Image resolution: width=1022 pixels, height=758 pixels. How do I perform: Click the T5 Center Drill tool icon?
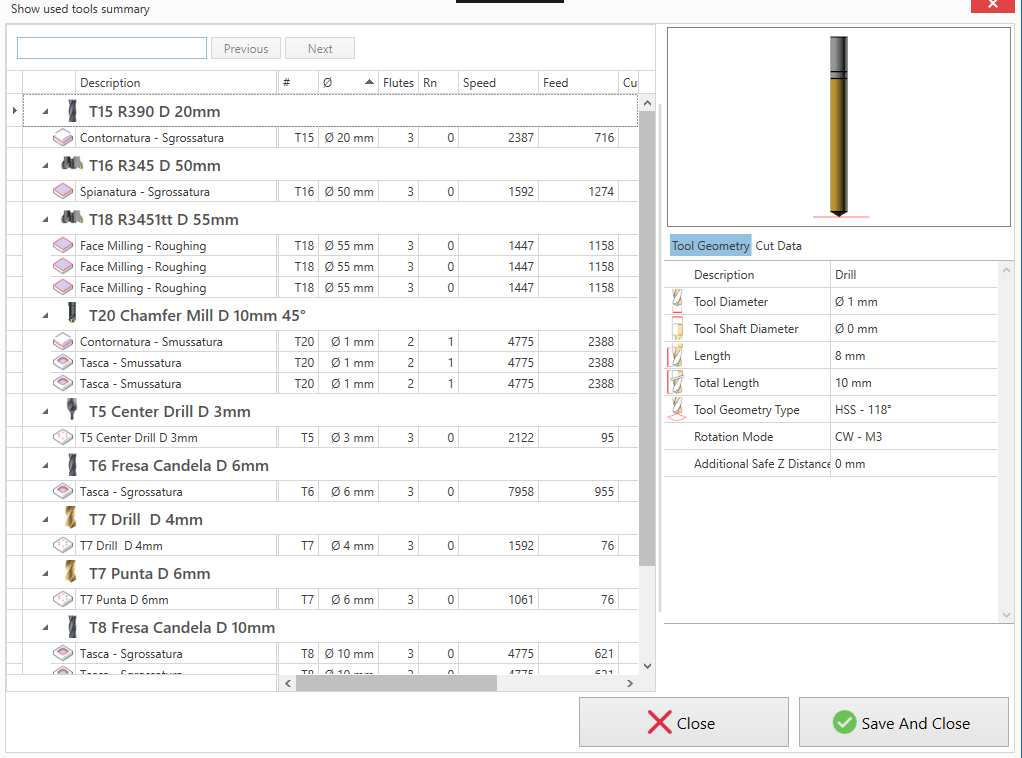pyautogui.click(x=71, y=411)
